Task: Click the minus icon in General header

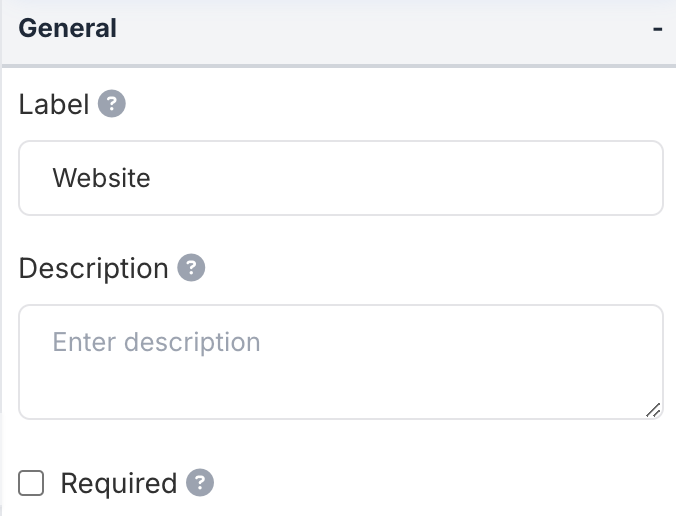Action: (x=657, y=29)
